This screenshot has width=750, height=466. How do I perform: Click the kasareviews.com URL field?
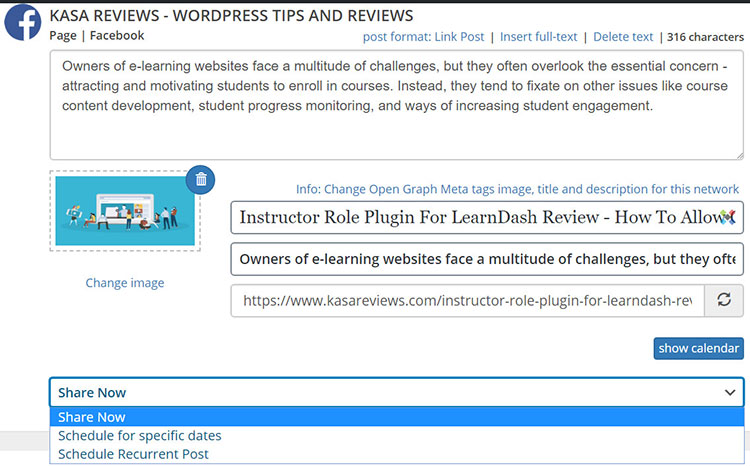tap(467, 300)
